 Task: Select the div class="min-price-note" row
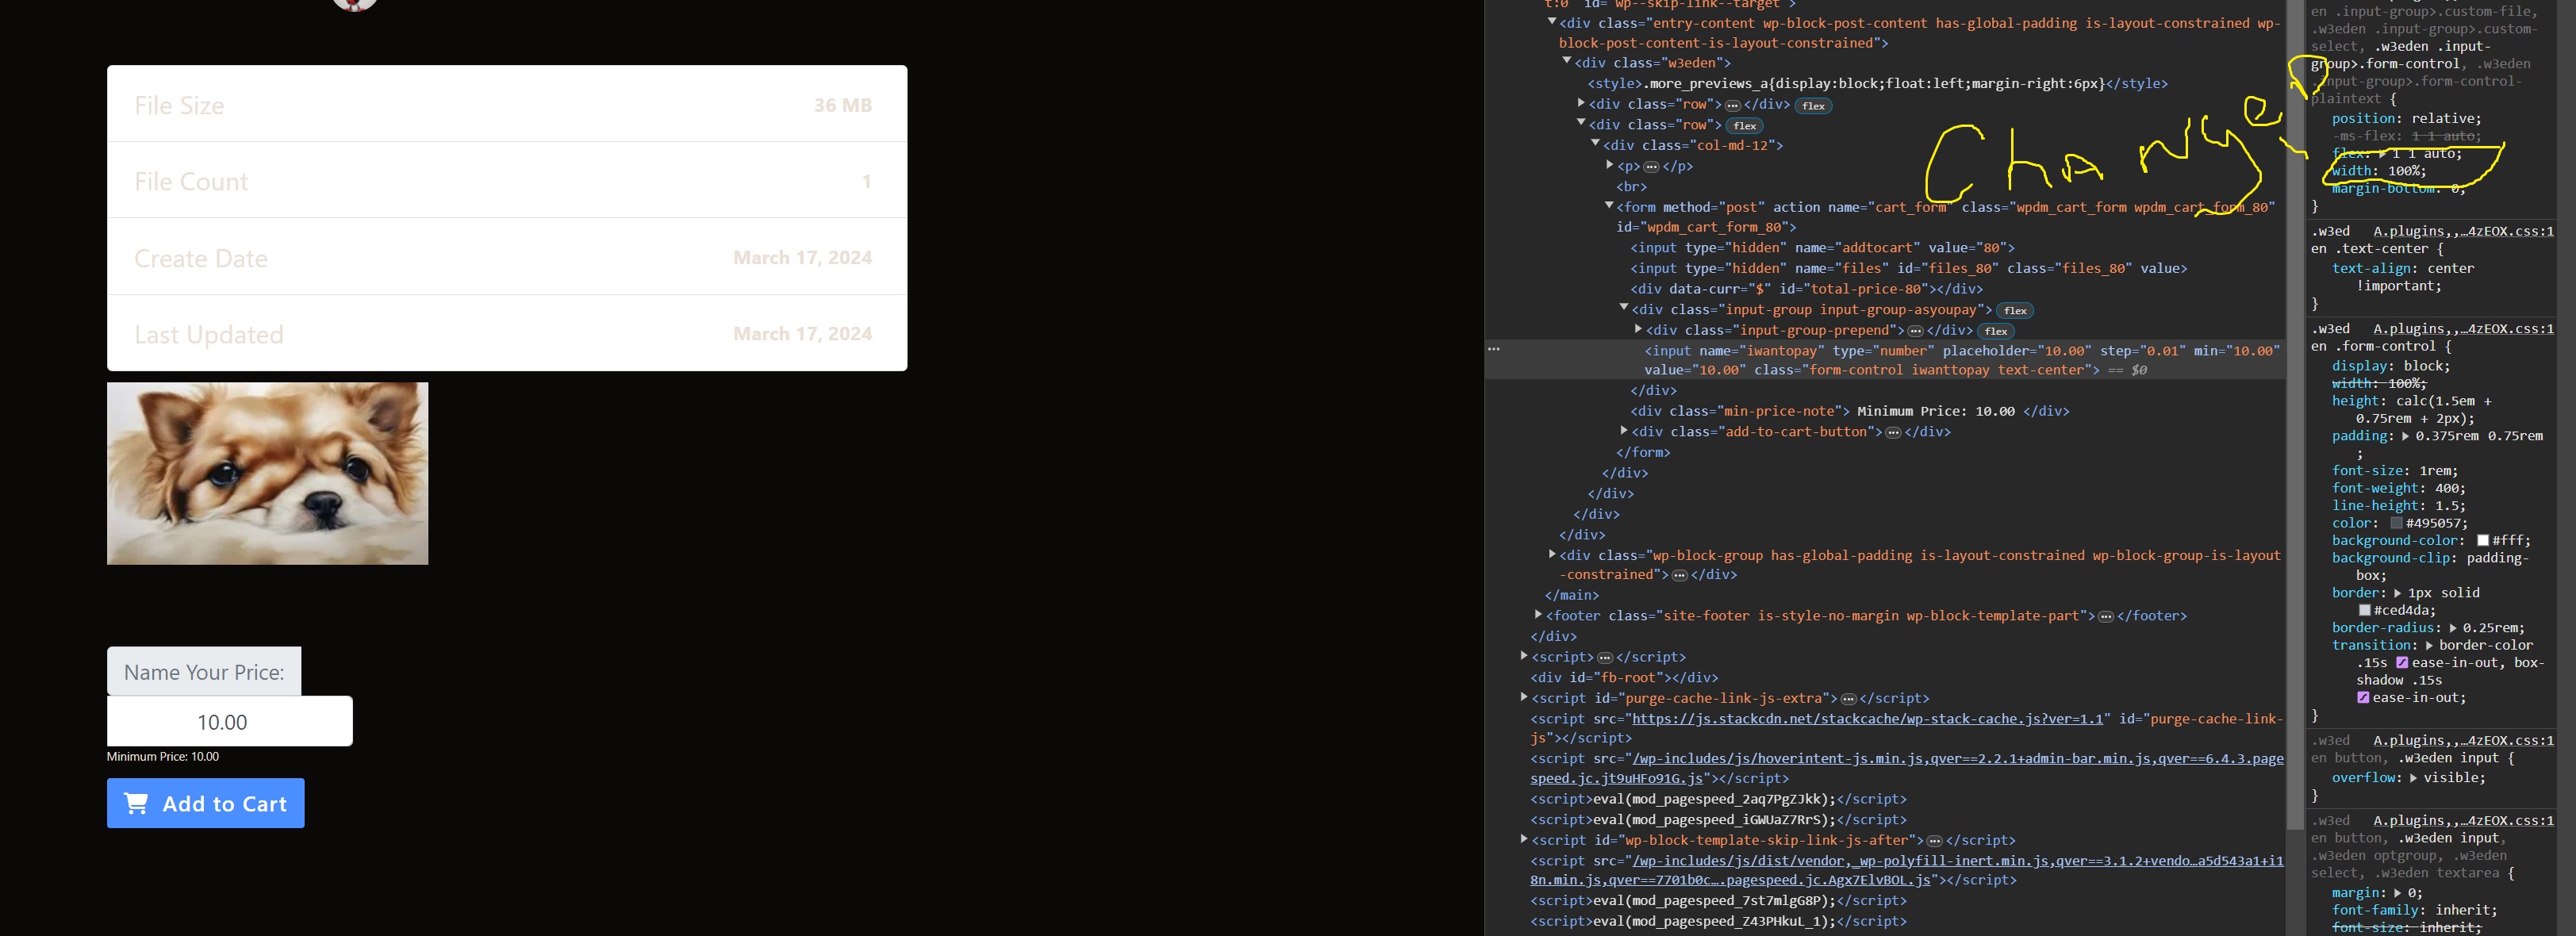tap(1849, 412)
